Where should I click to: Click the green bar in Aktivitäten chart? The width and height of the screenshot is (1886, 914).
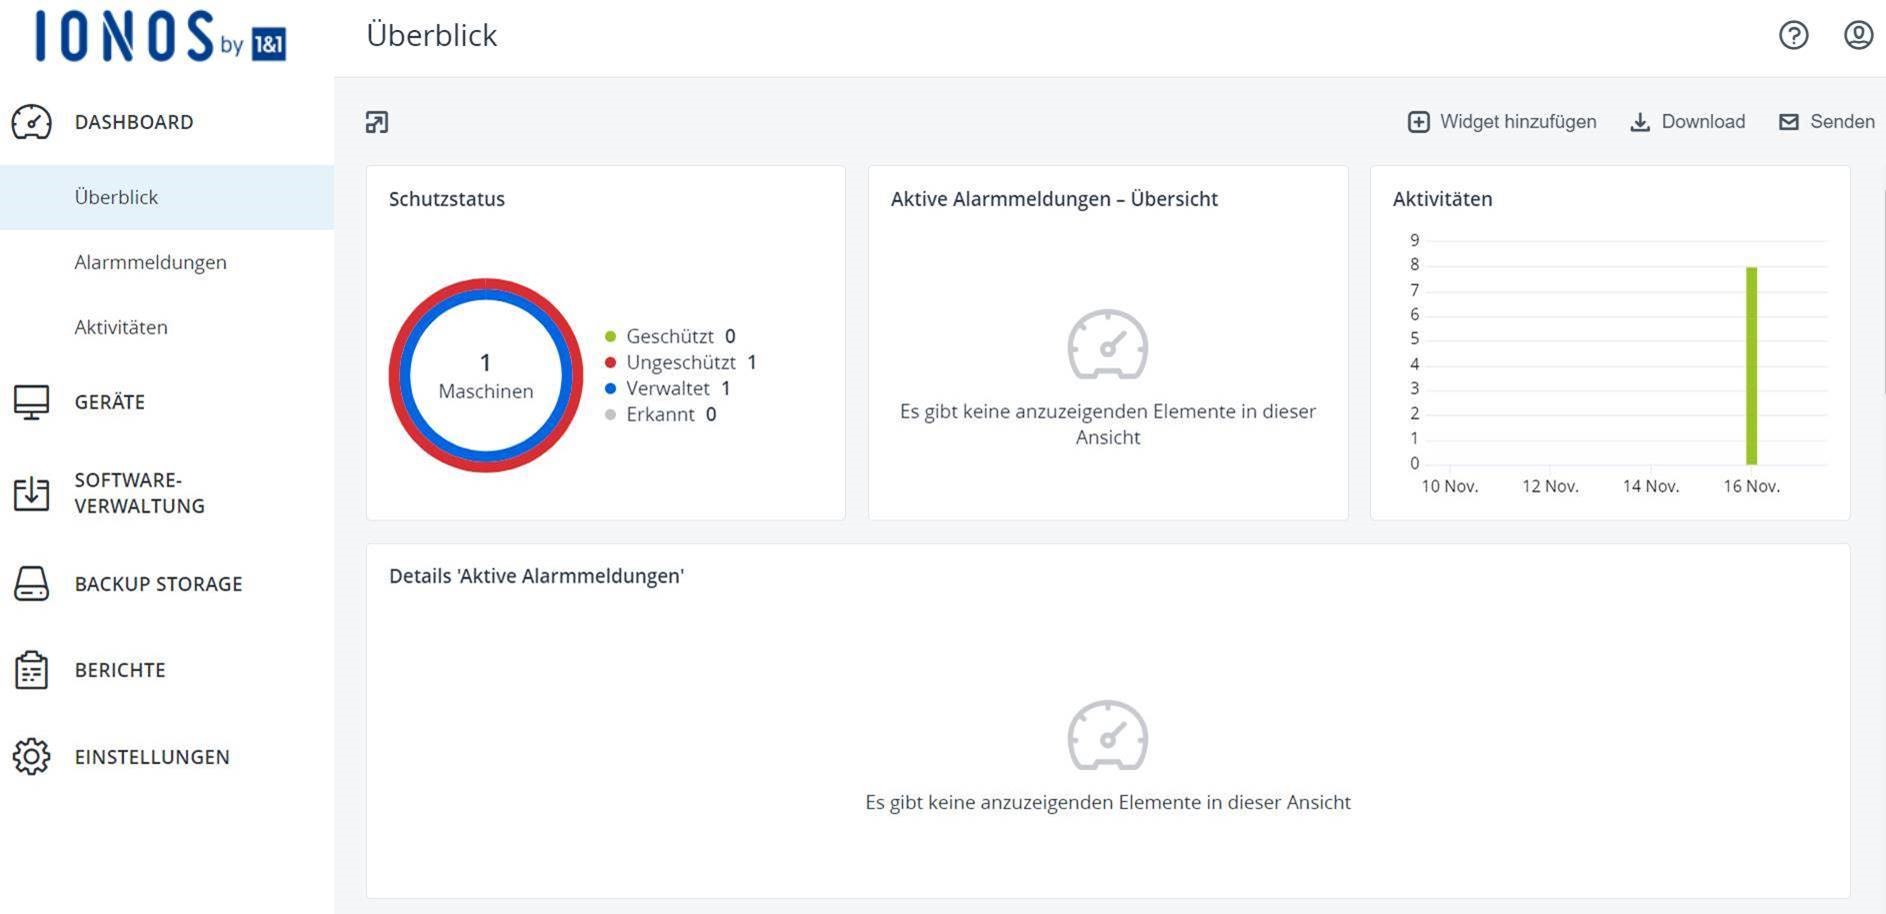1751,365
